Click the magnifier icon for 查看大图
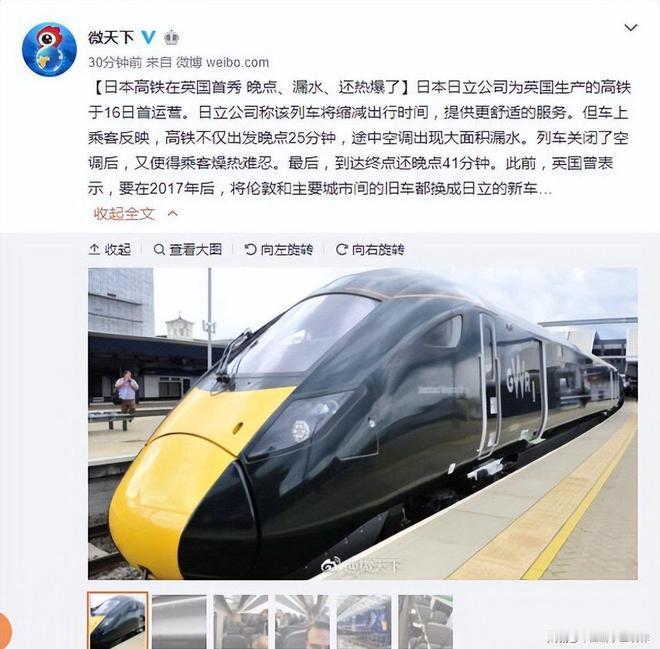660x649 pixels. 159,250
